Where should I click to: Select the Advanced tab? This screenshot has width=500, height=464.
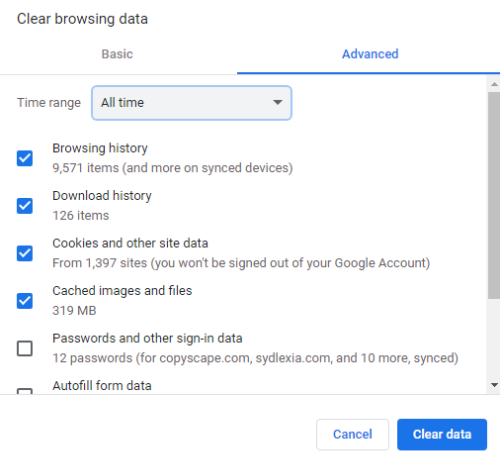click(x=370, y=54)
